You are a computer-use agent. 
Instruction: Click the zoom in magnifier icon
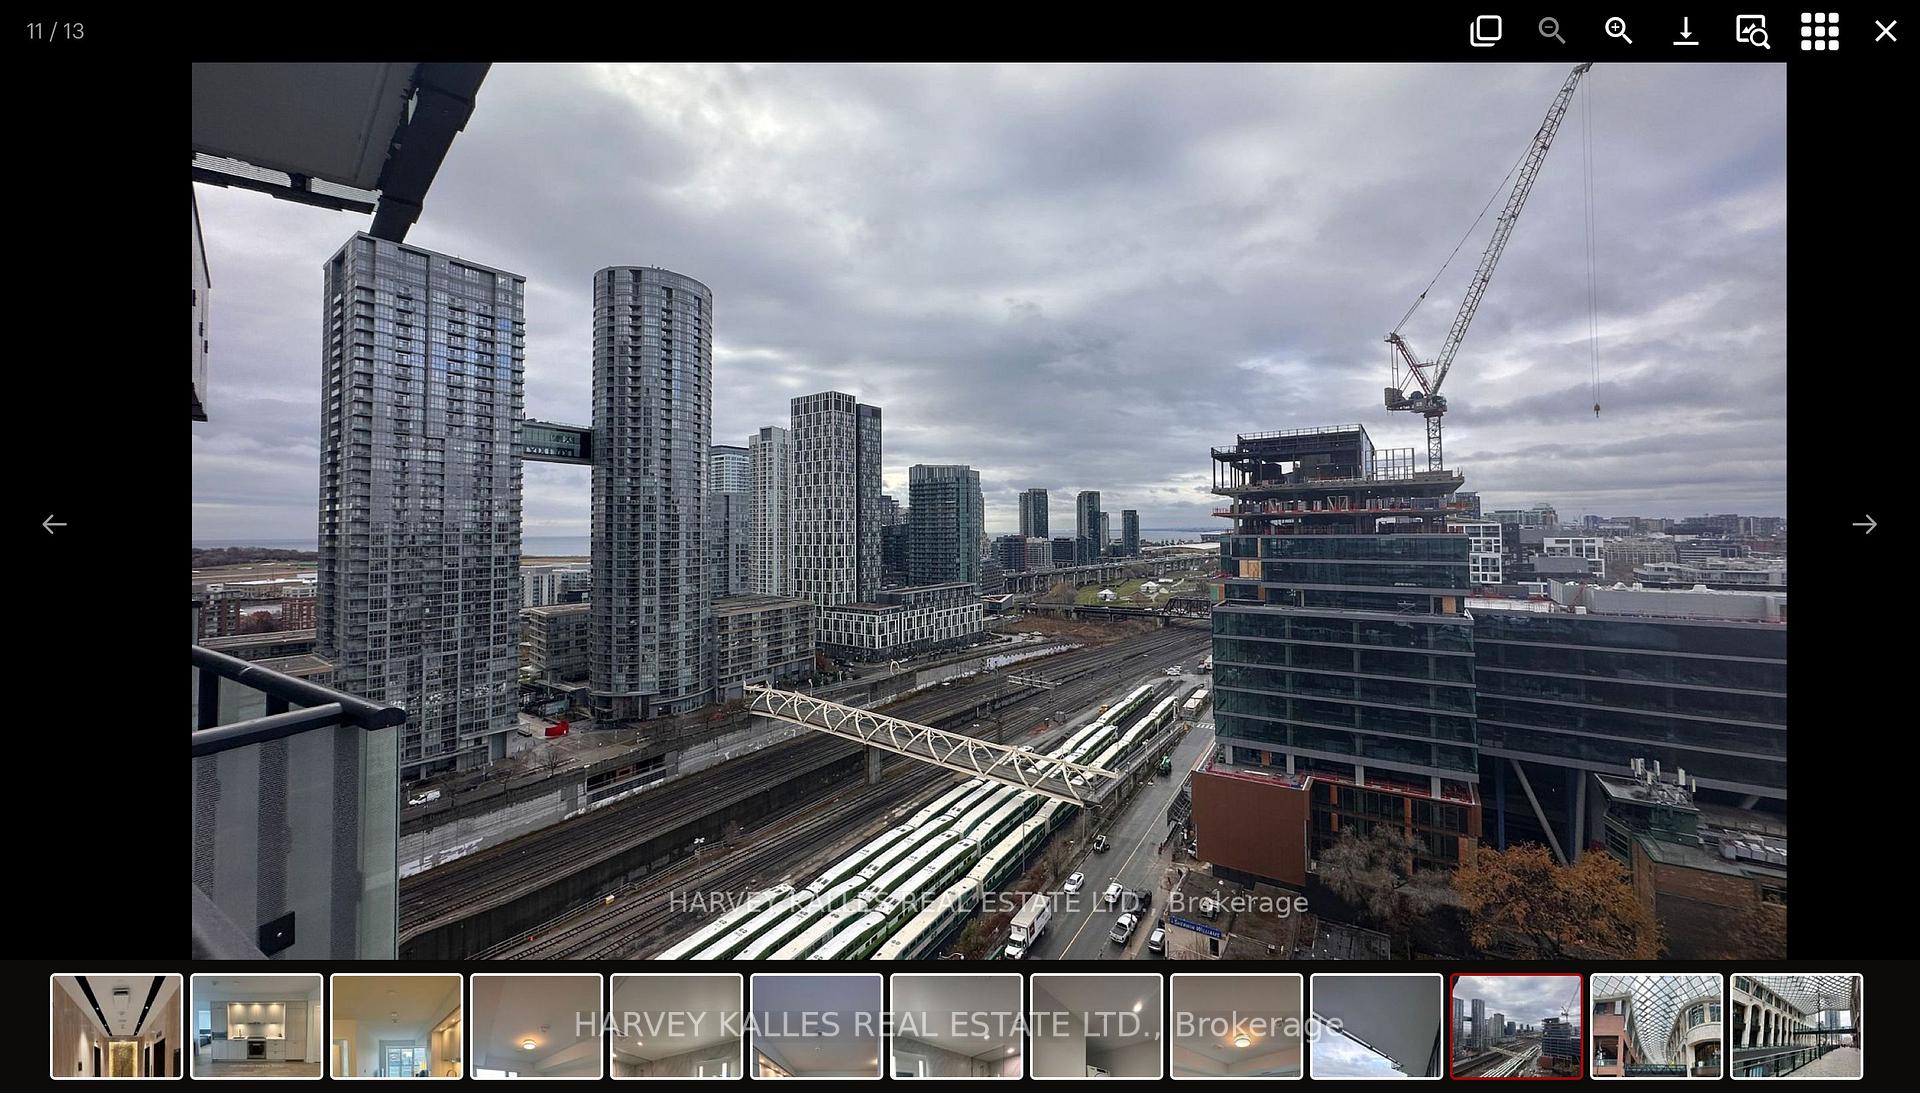[1618, 31]
